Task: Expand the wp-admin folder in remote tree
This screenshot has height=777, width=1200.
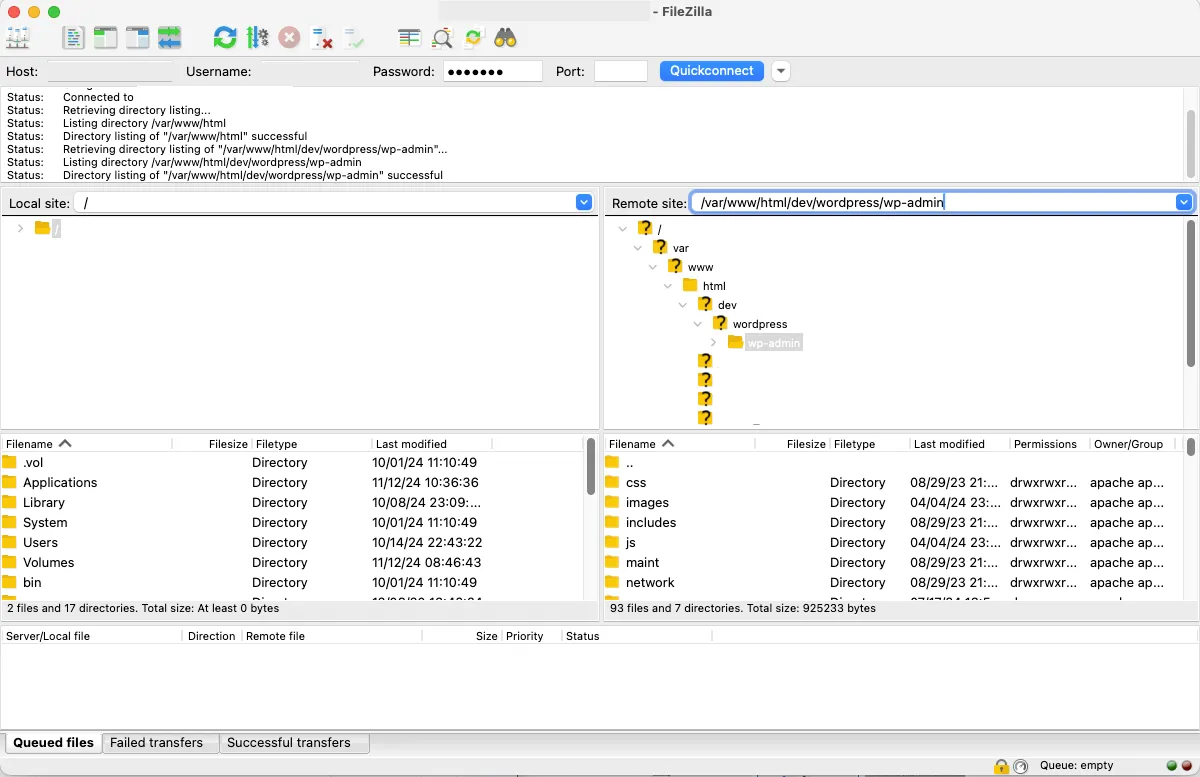Action: coord(713,343)
